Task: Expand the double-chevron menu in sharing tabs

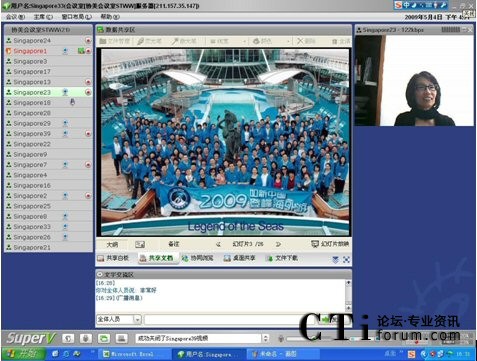Action: pos(335,260)
